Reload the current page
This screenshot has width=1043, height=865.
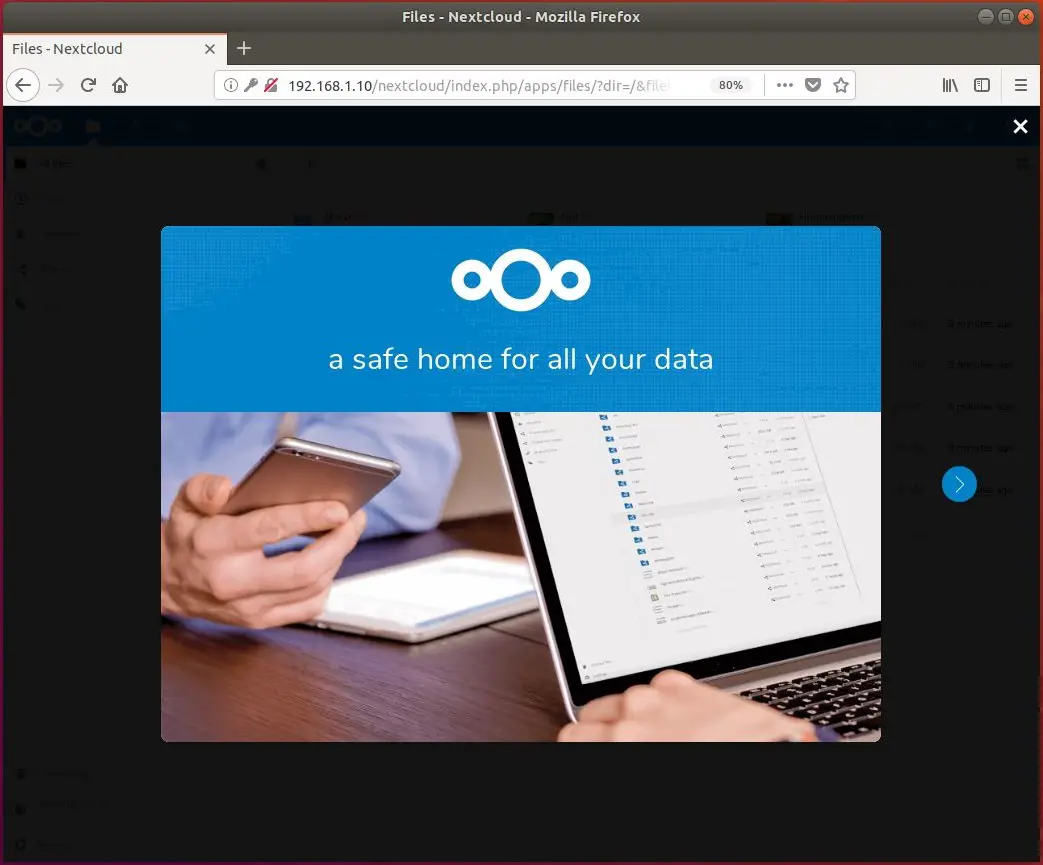click(88, 85)
